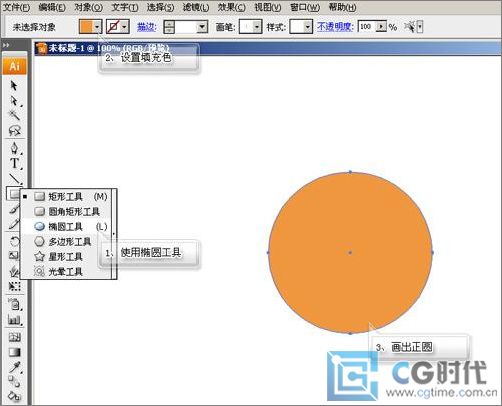Open the 文件(F) menu
Image resolution: width=502 pixels, height=406 pixels.
coord(16,7)
